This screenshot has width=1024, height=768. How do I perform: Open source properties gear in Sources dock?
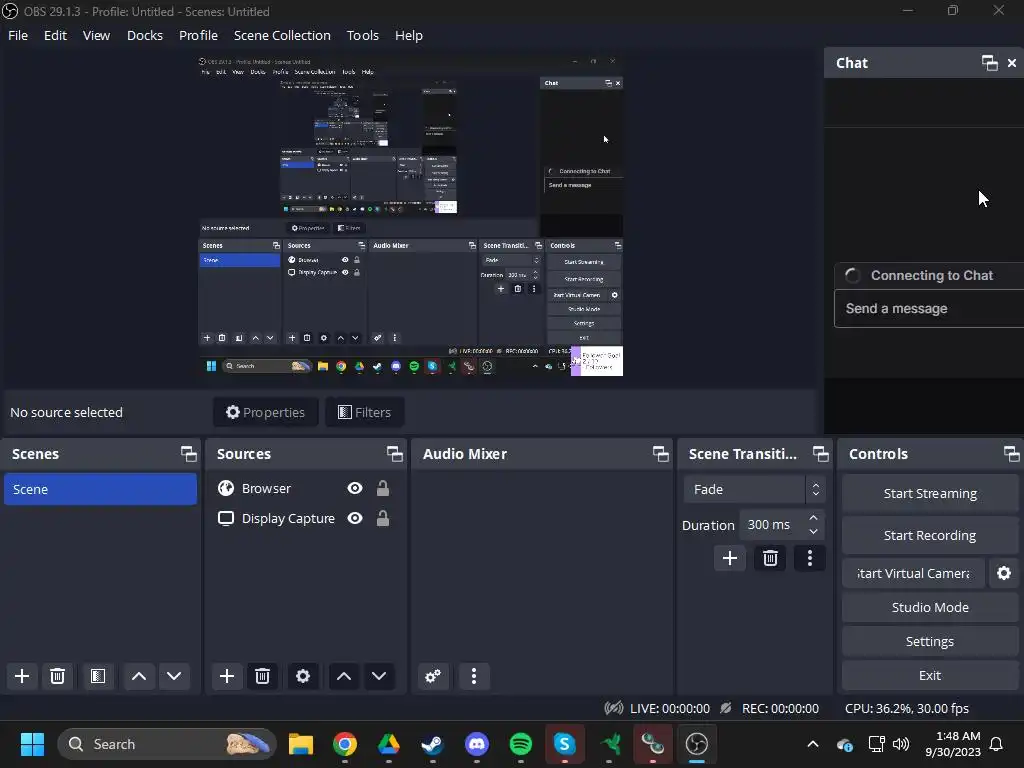[x=303, y=676]
